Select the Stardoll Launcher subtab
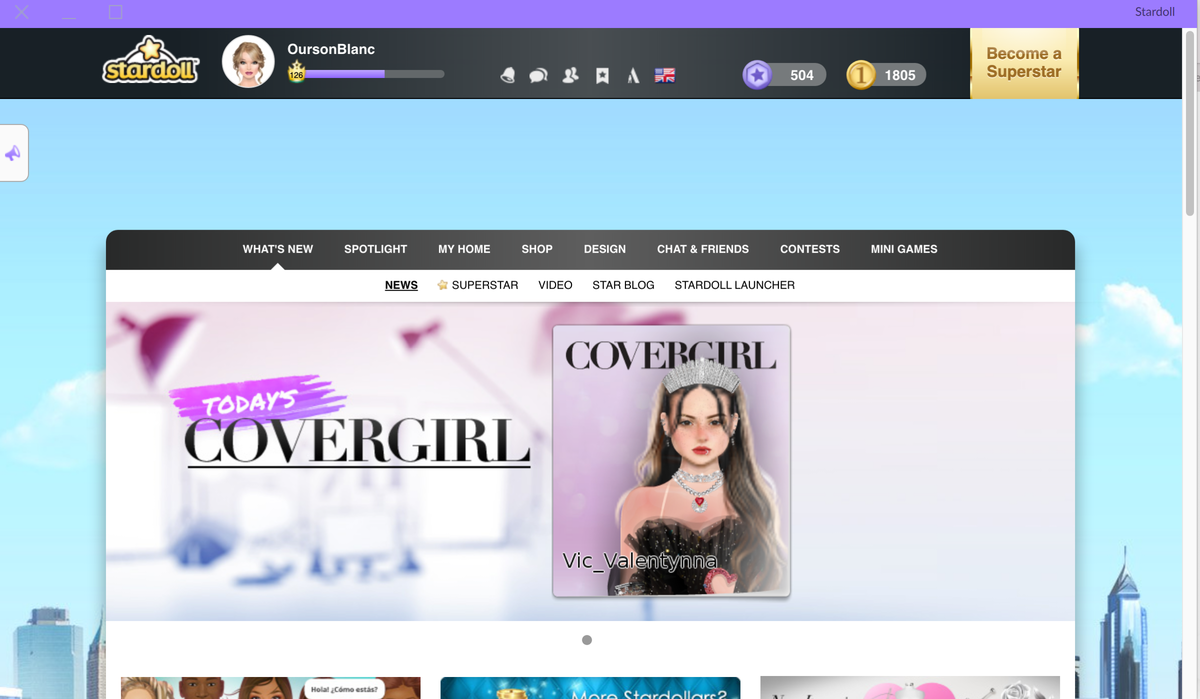The image size is (1200, 699). 734,285
